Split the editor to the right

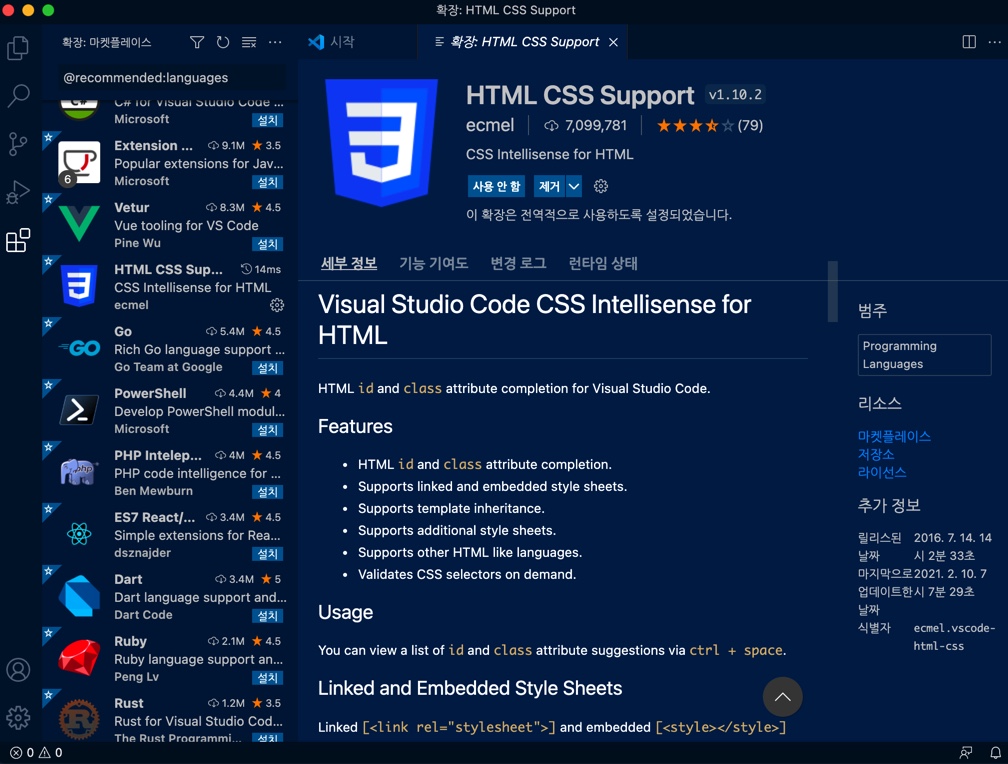click(969, 42)
